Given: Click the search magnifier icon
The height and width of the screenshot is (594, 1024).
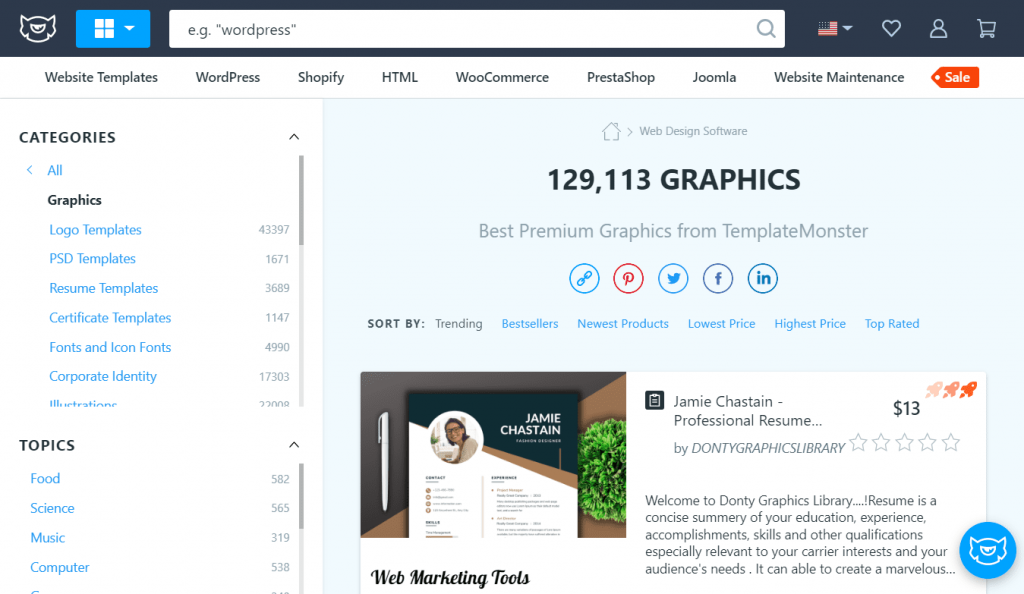Looking at the screenshot, I should coord(766,29).
